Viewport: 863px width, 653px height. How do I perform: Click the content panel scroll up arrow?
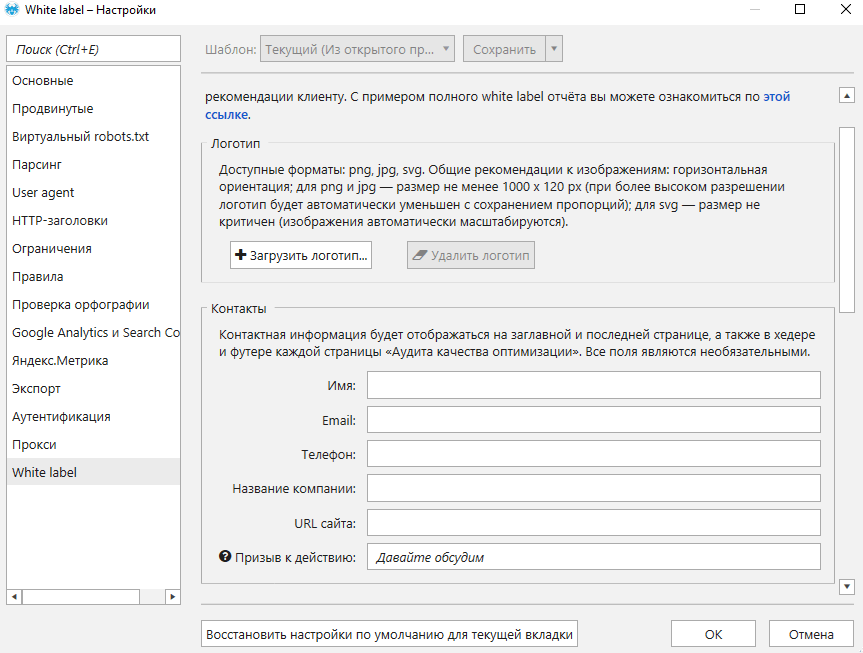tap(846, 95)
